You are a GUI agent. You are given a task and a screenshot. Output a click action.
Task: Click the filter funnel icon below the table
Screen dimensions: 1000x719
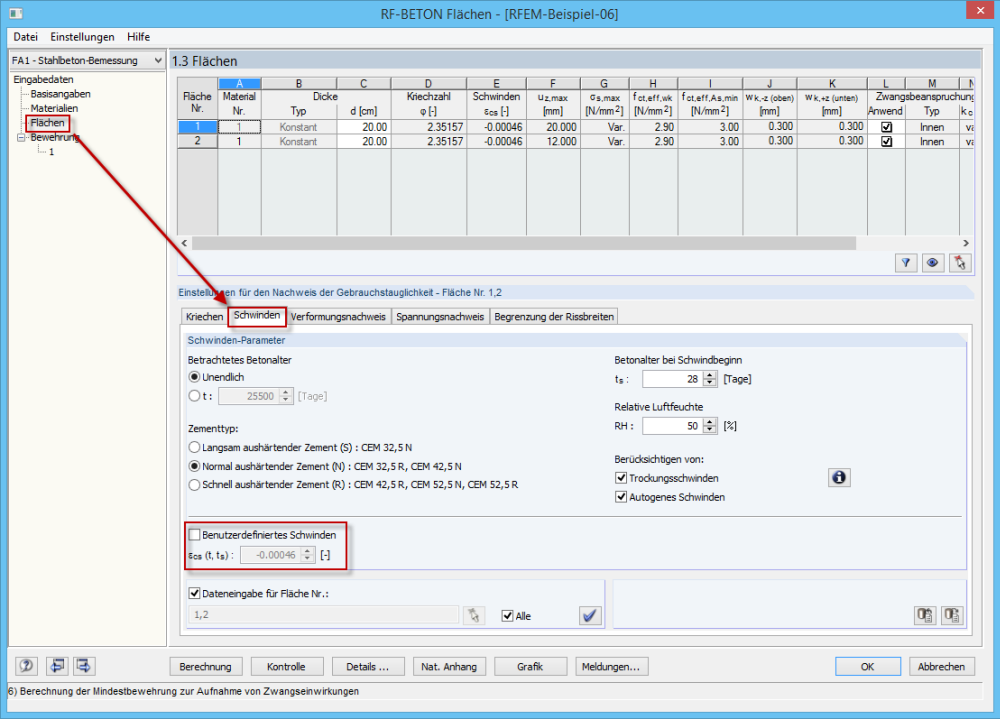pyautogui.click(x=906, y=262)
